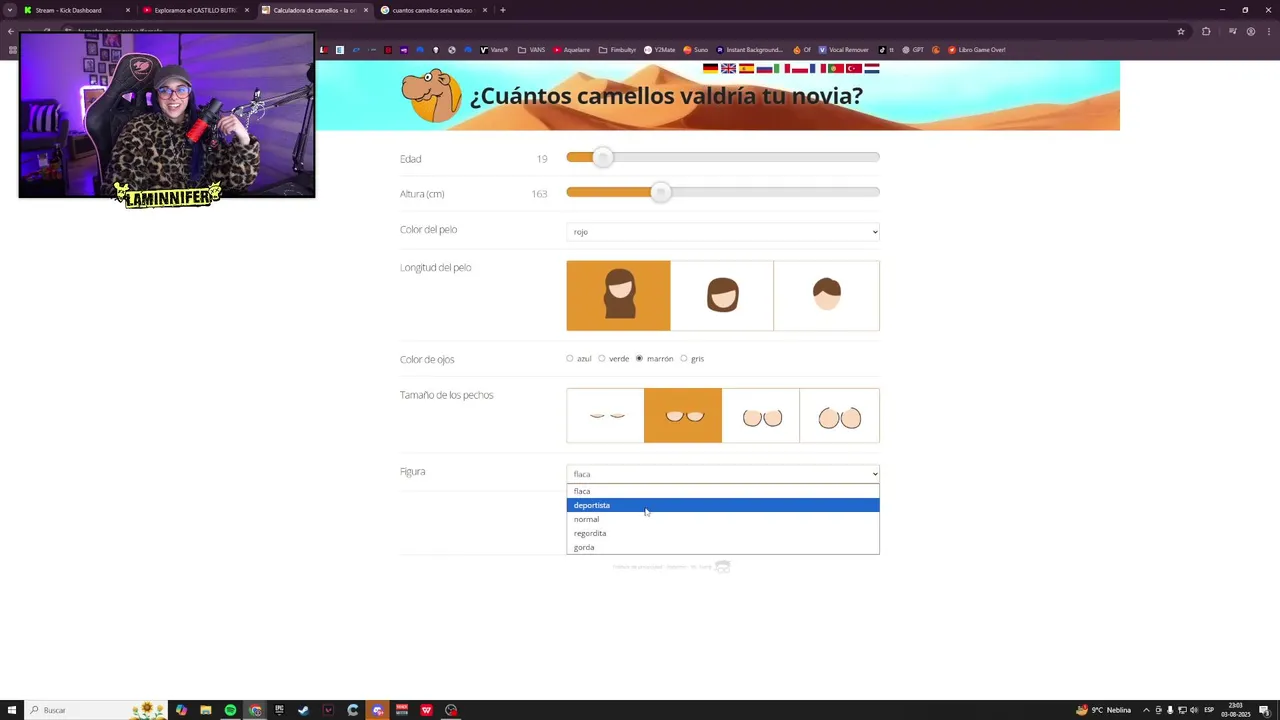Open the browser extensions puzzle icon

(x=1206, y=31)
